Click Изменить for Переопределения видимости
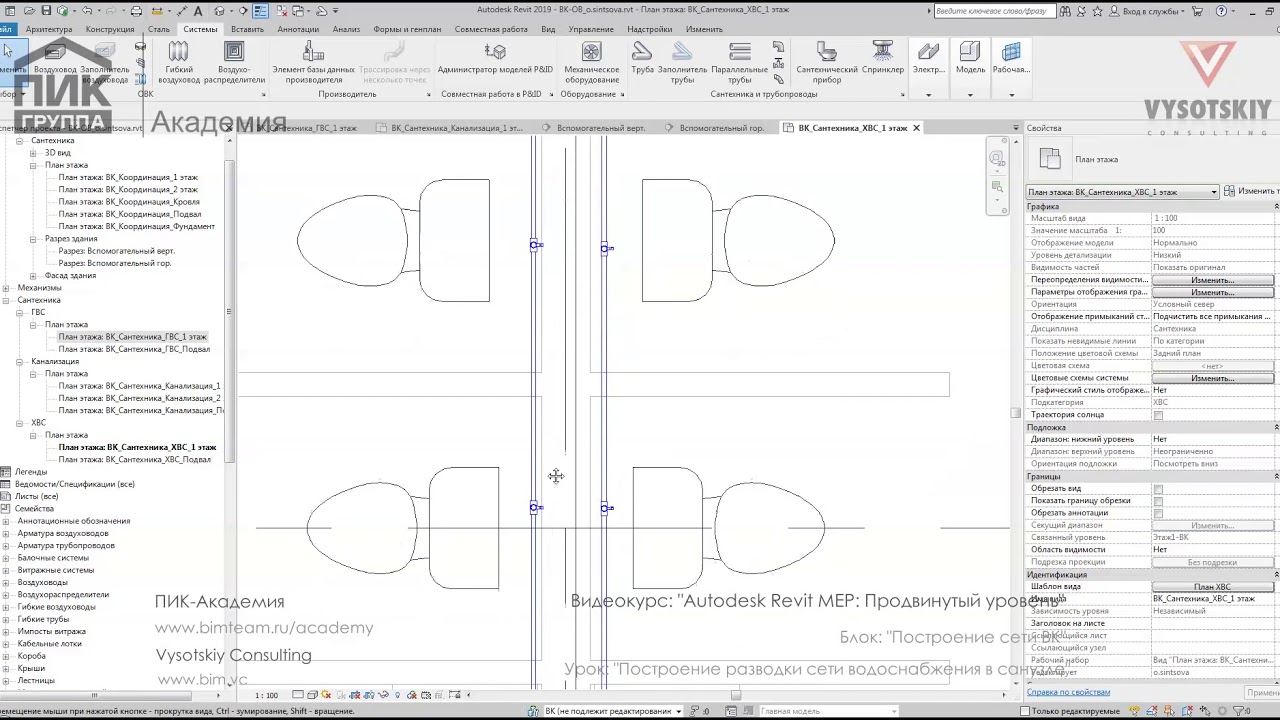 (x=1212, y=280)
